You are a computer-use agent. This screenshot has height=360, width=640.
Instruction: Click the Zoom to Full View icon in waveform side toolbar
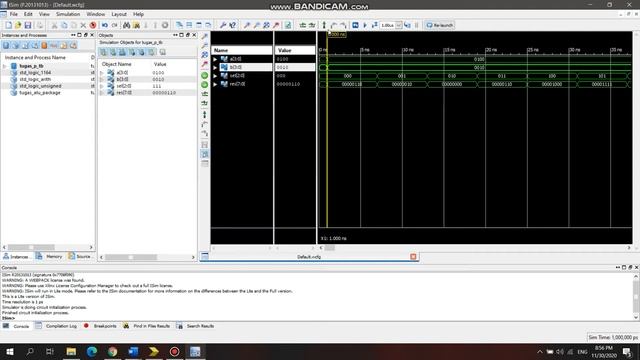point(205,55)
